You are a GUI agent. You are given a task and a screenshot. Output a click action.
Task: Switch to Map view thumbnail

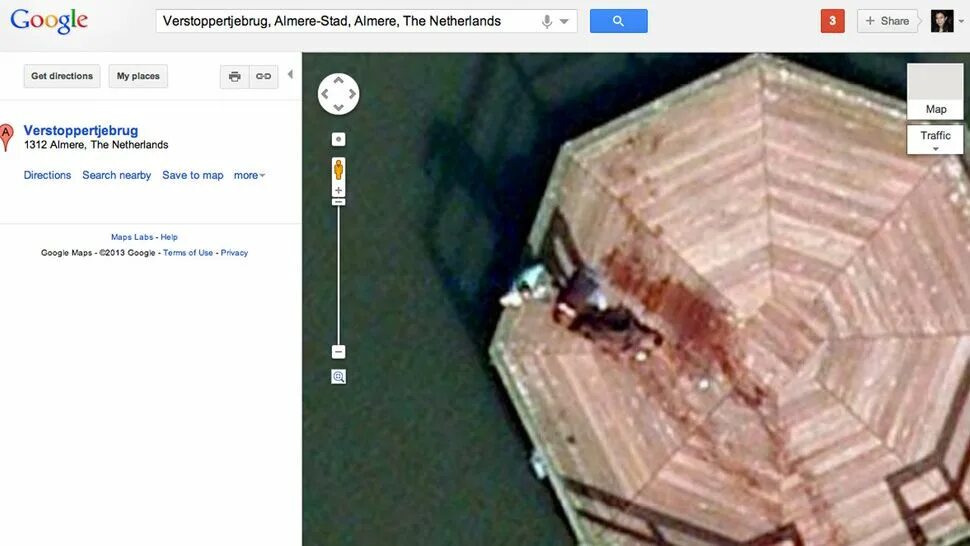pyautogui.click(x=935, y=91)
